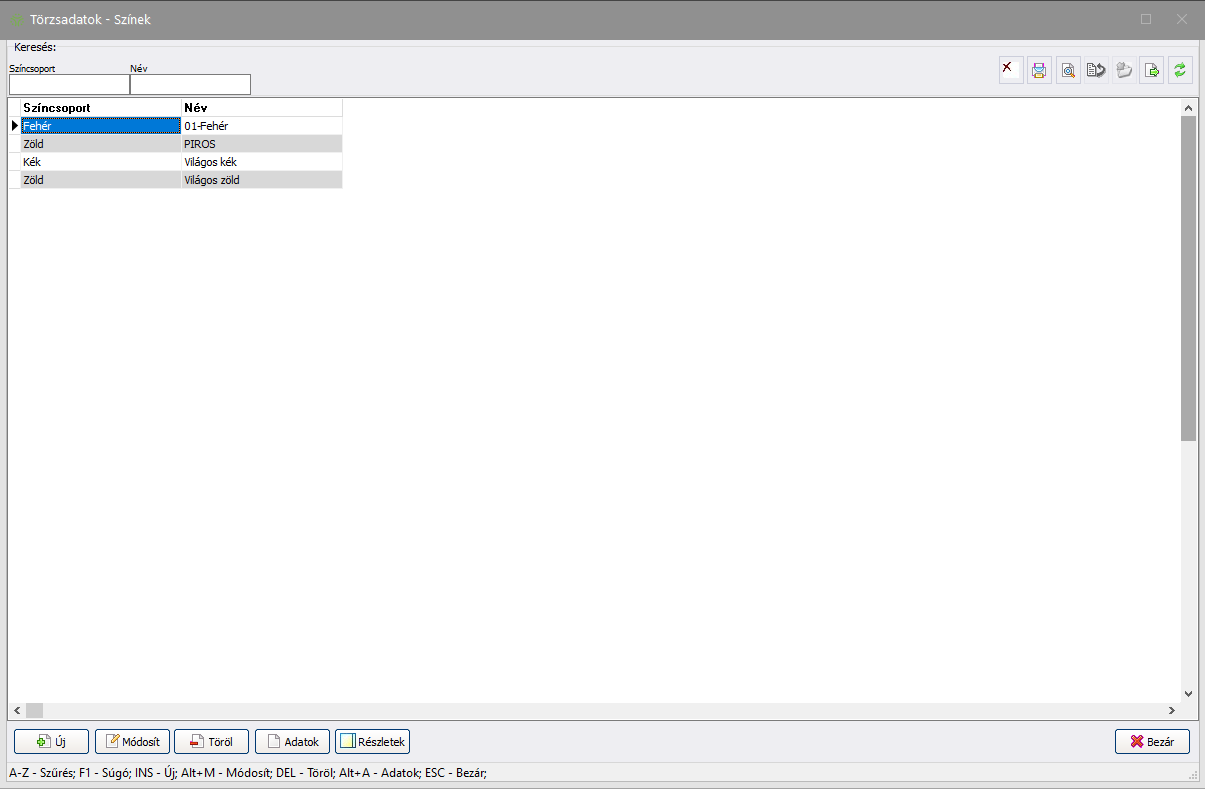
Task: Click the Új button to add a color
Action: pos(51,742)
